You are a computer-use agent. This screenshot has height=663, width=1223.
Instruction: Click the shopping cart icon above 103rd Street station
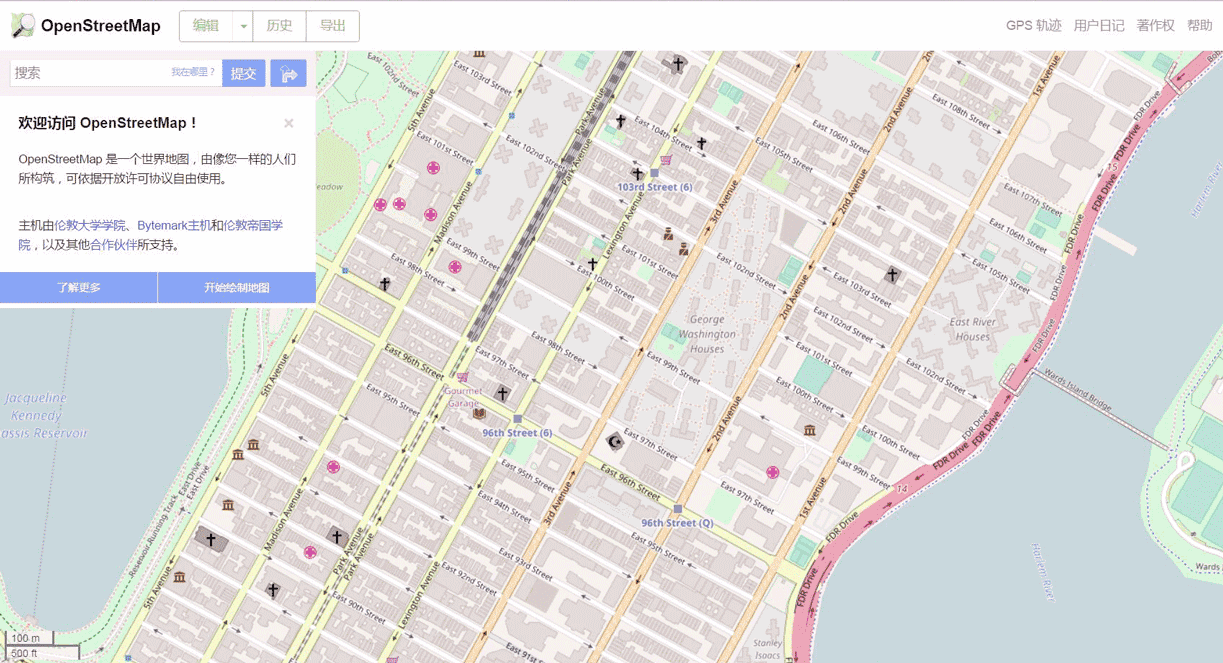point(666,159)
